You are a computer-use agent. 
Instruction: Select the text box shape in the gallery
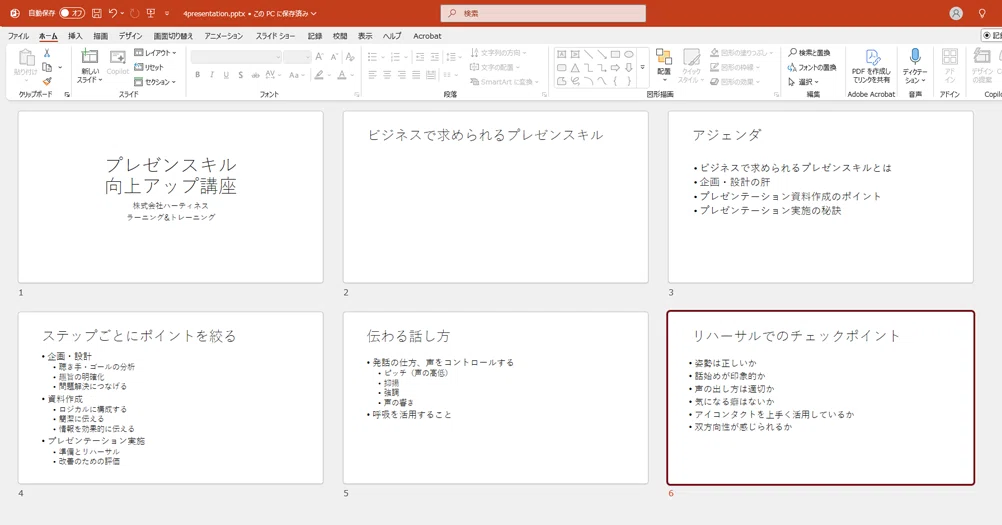click(x=562, y=54)
